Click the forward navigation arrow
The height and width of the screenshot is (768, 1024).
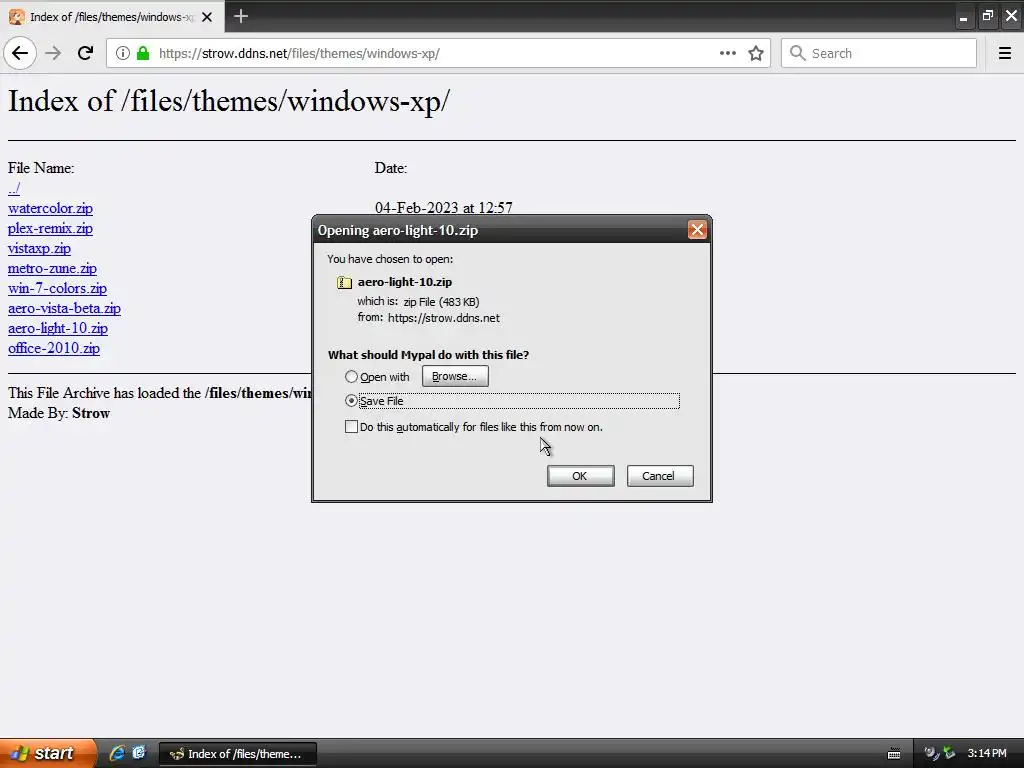point(54,53)
